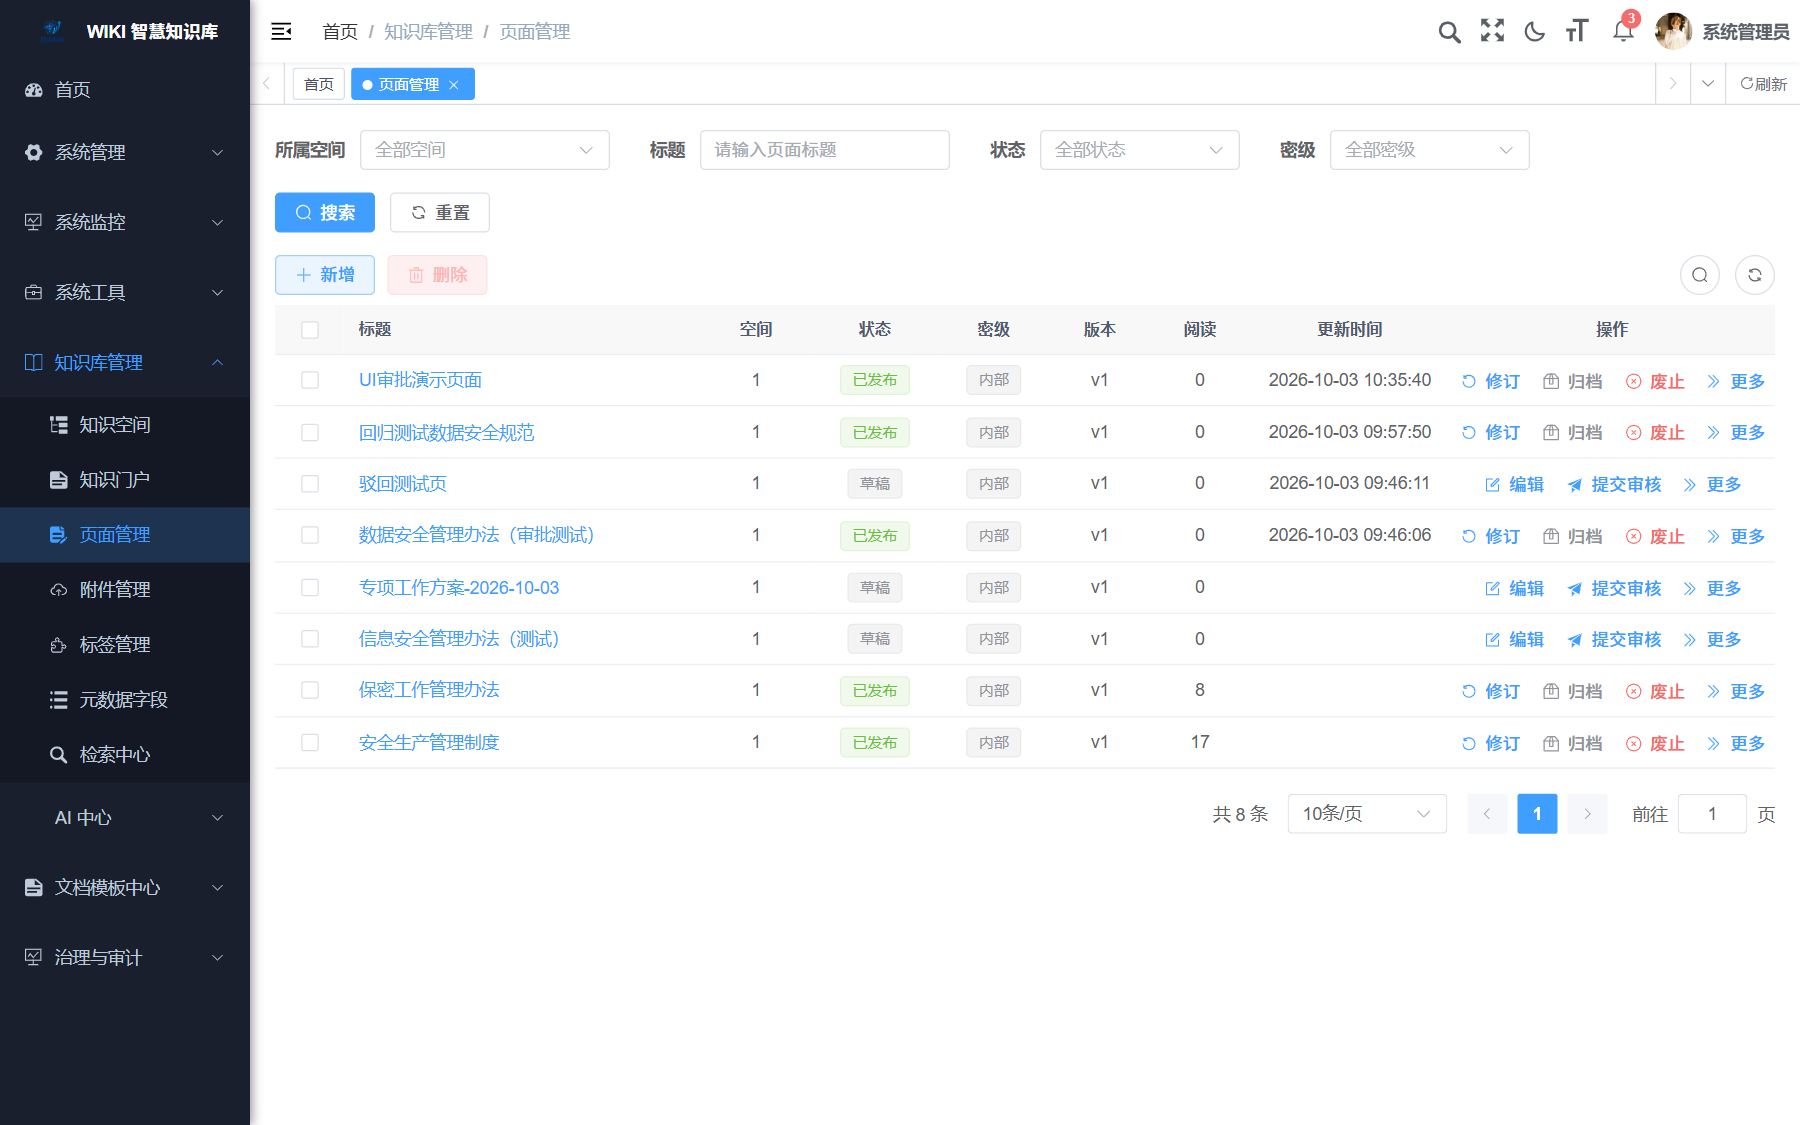Expand the 系统管理 sidebar menu
The width and height of the screenshot is (1800, 1125).
tap(125, 152)
